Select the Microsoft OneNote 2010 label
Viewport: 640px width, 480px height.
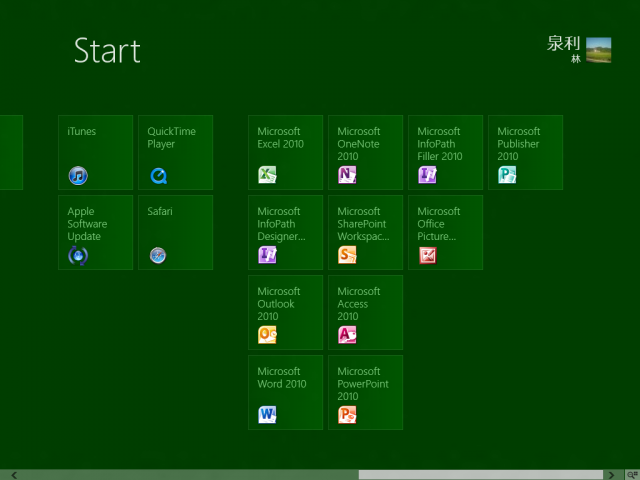pyautogui.click(x=359, y=144)
